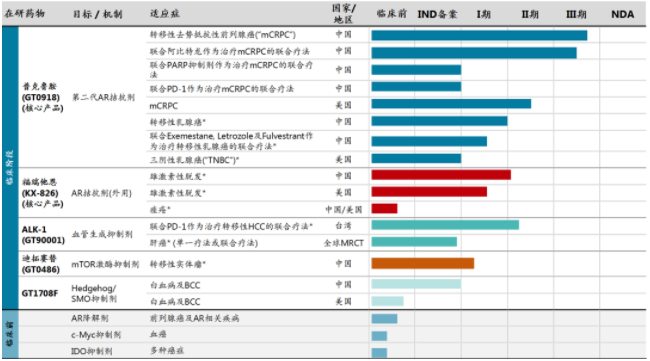
Task: Click the red bar for 痤疮 indication
Action: click(384, 208)
